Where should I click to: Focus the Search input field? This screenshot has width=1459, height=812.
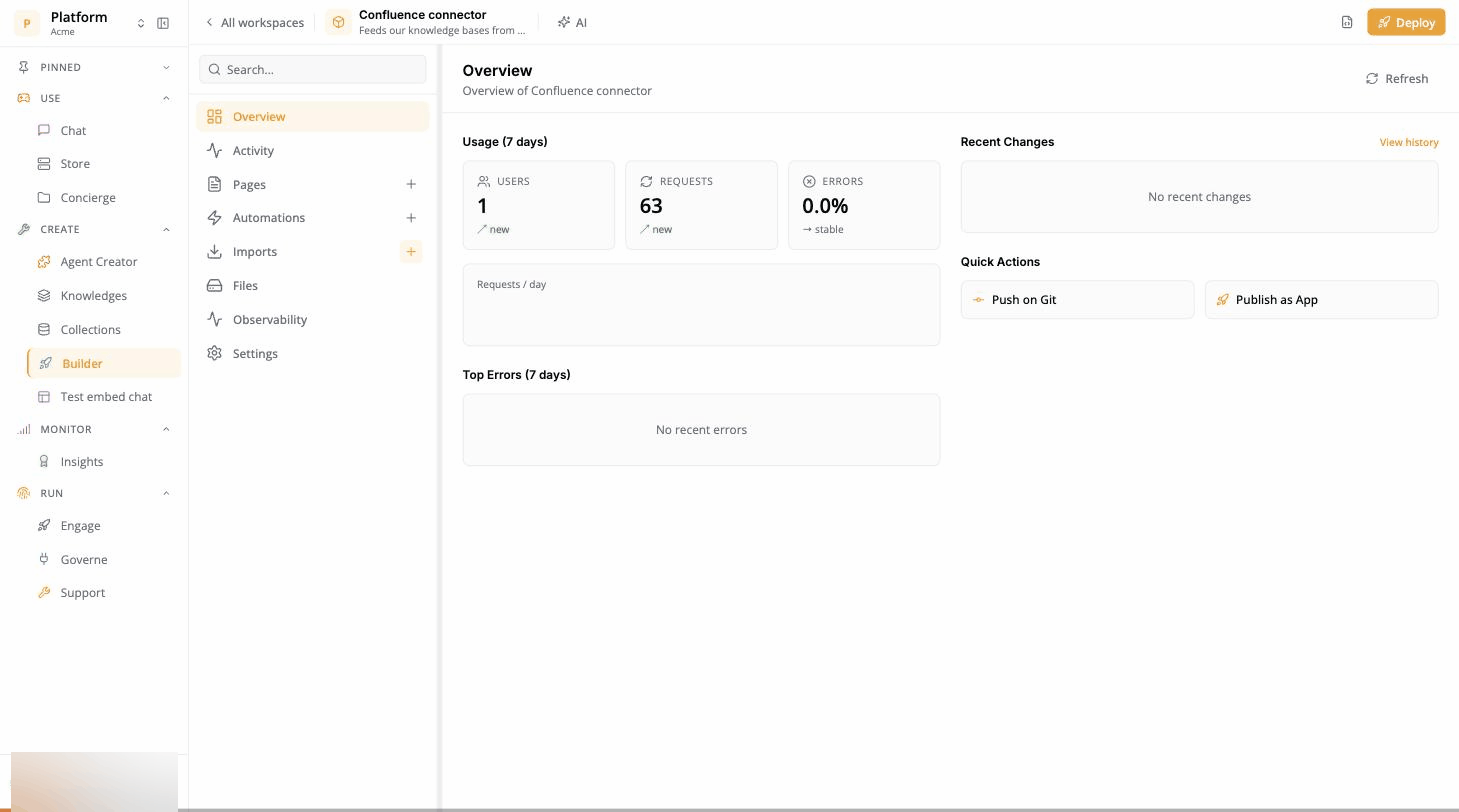[x=312, y=69]
